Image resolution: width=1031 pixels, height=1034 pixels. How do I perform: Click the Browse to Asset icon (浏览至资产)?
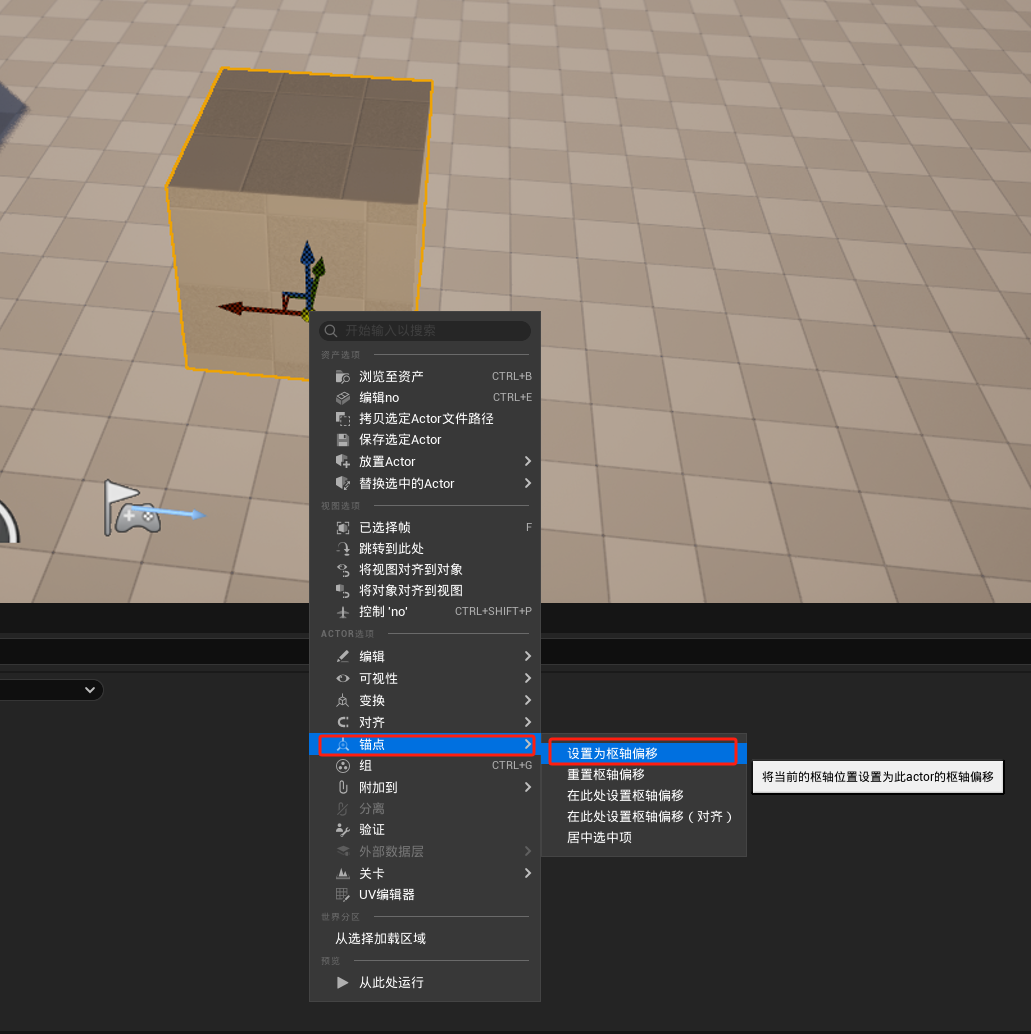click(x=343, y=376)
